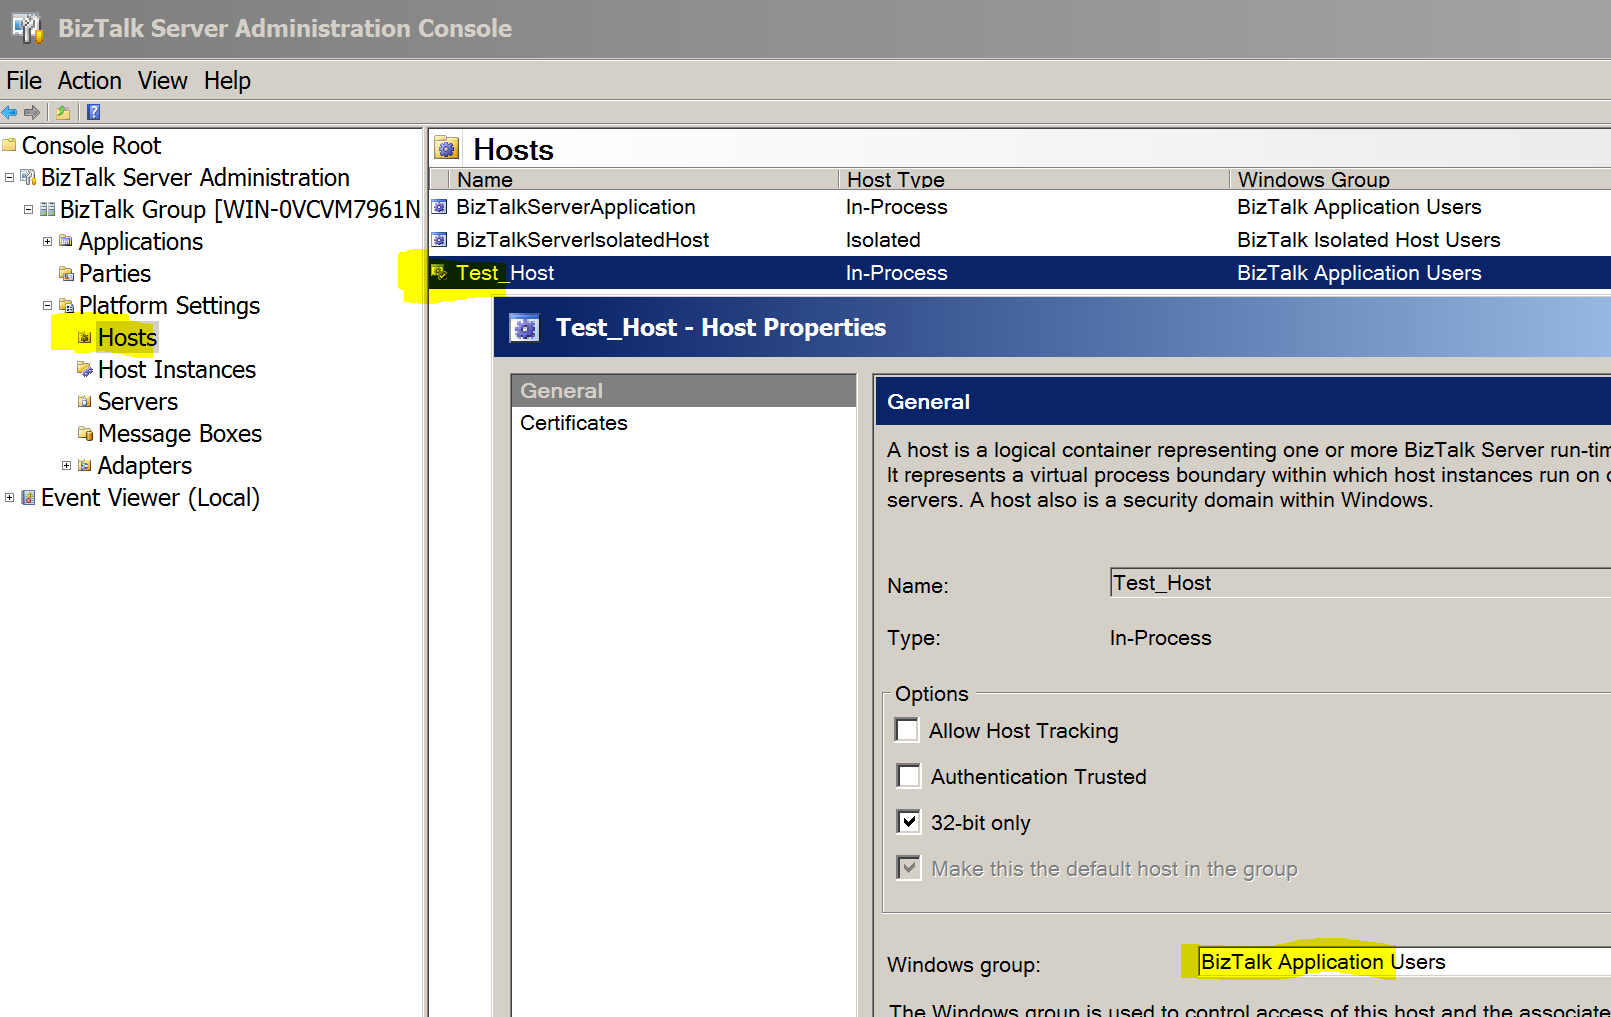Click the Forward arrow toolbar icon
Screen dimensions: 1611x1017
(32, 112)
